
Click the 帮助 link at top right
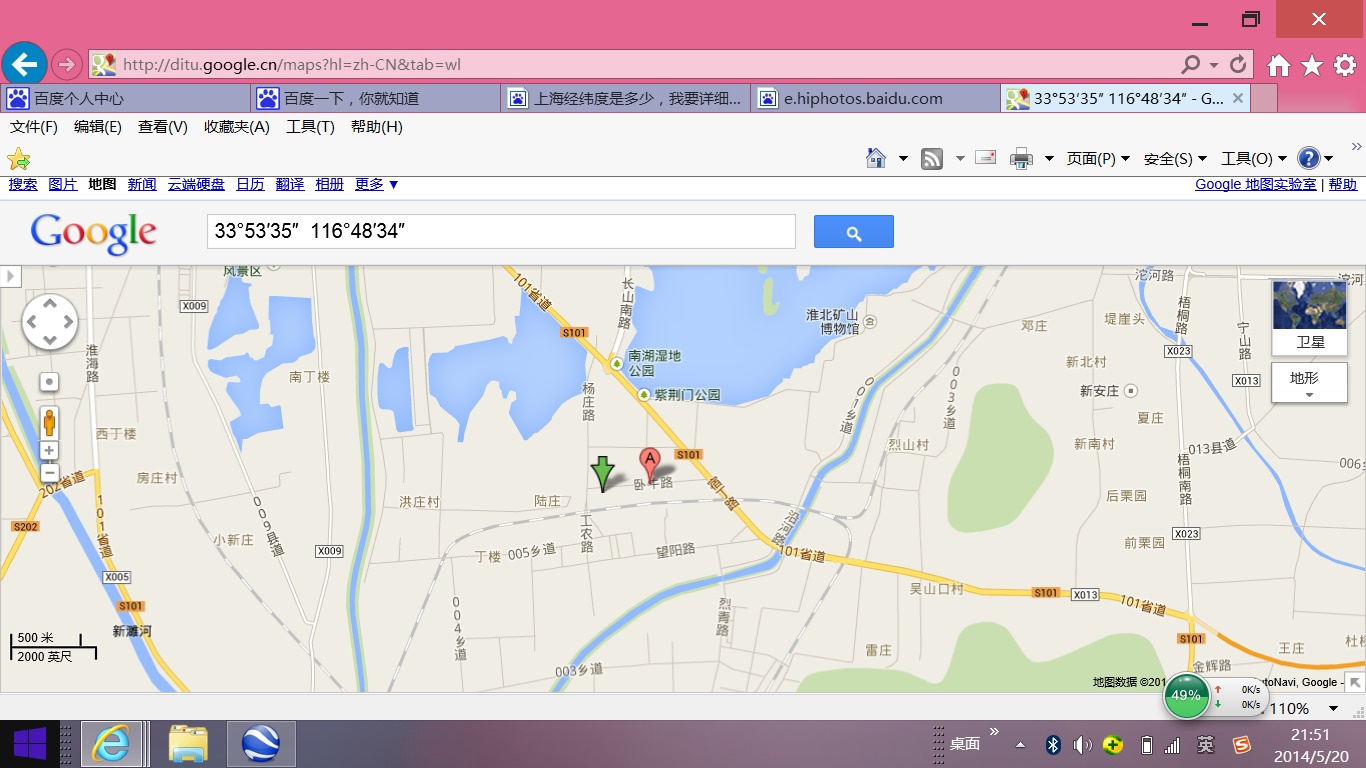click(x=1343, y=184)
